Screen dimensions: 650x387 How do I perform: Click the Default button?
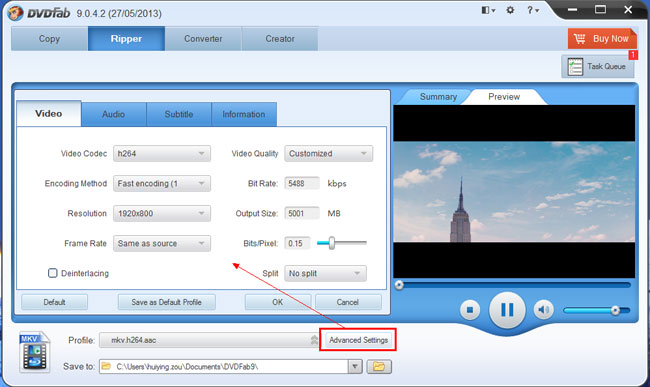point(54,302)
